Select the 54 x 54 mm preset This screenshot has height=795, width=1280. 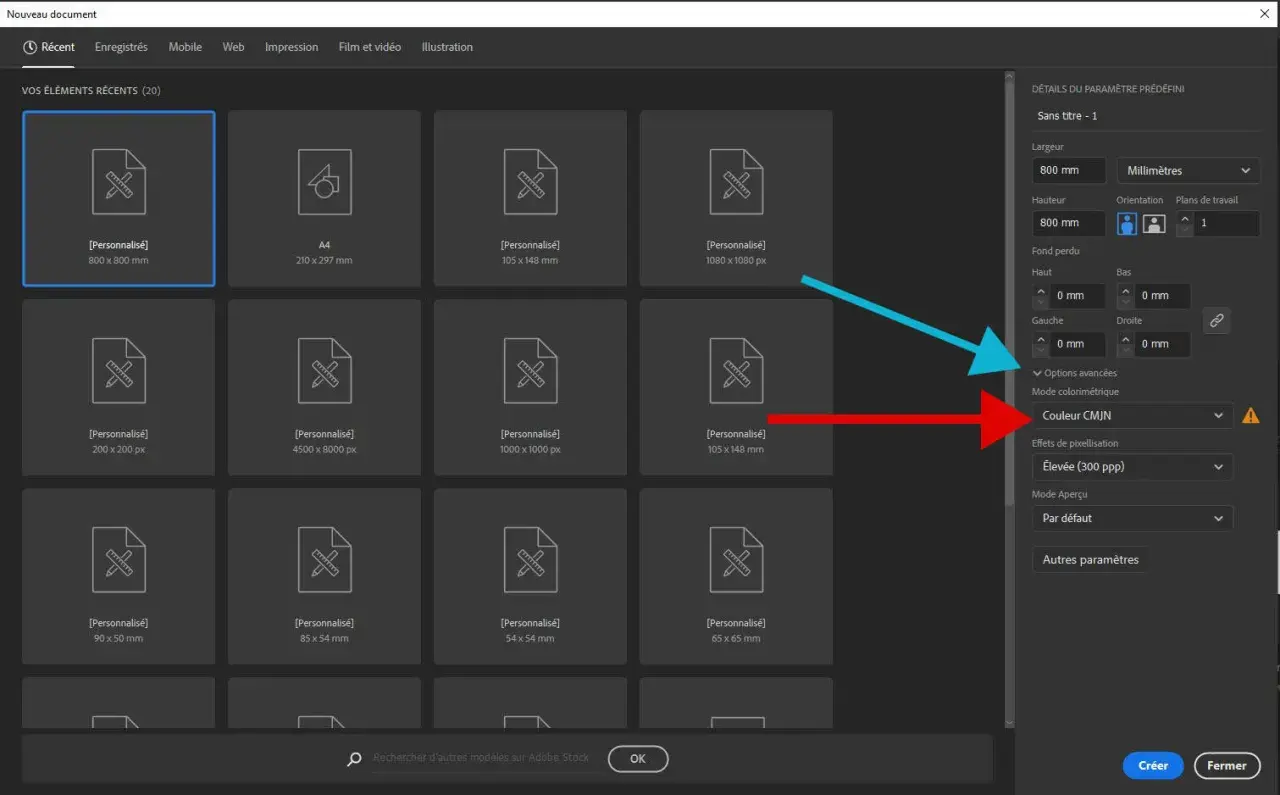pyautogui.click(x=530, y=576)
